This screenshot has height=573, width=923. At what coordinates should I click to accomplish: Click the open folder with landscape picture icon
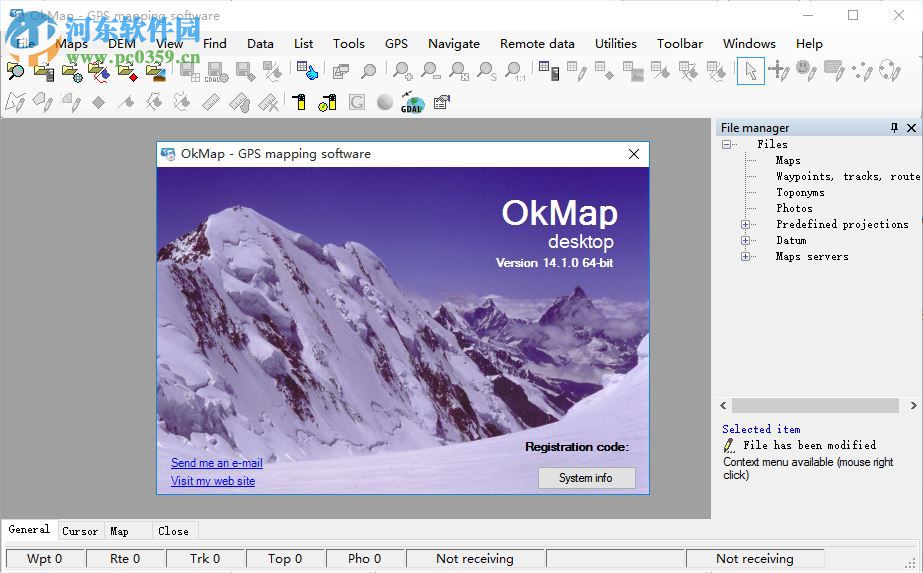(155, 71)
